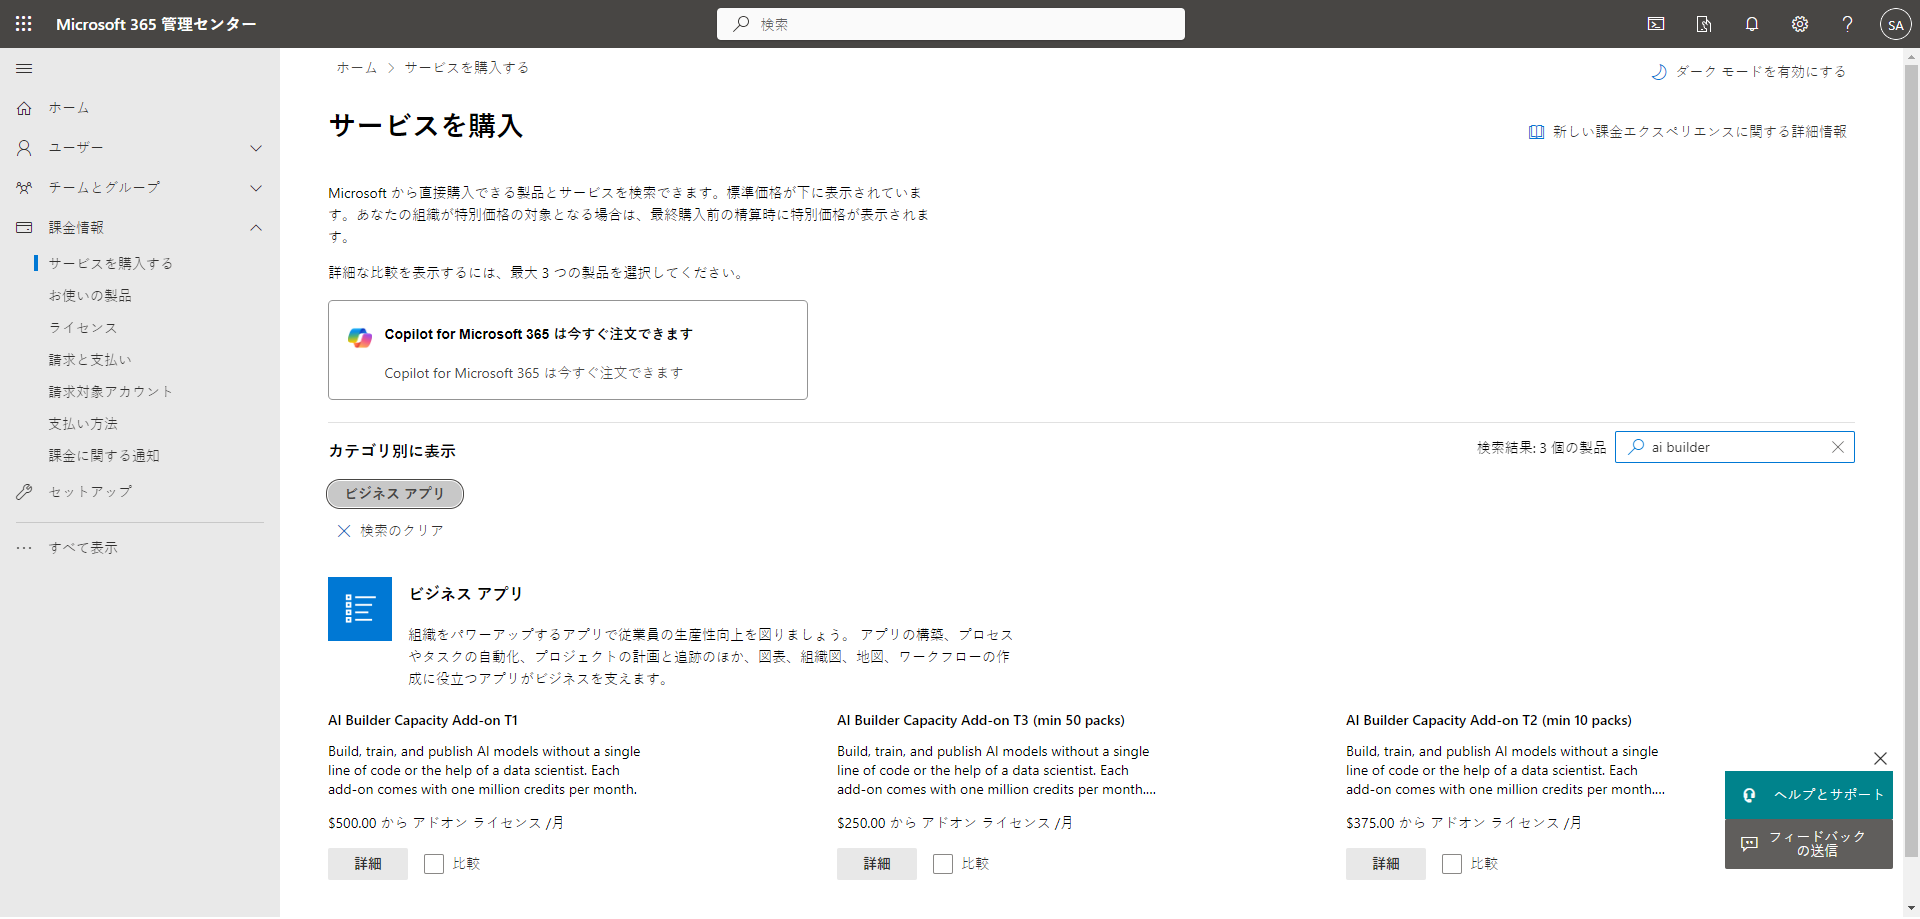The image size is (1920, 919).
Task: Toggle the ビジネス アプリ category filter pill
Action: click(x=395, y=494)
